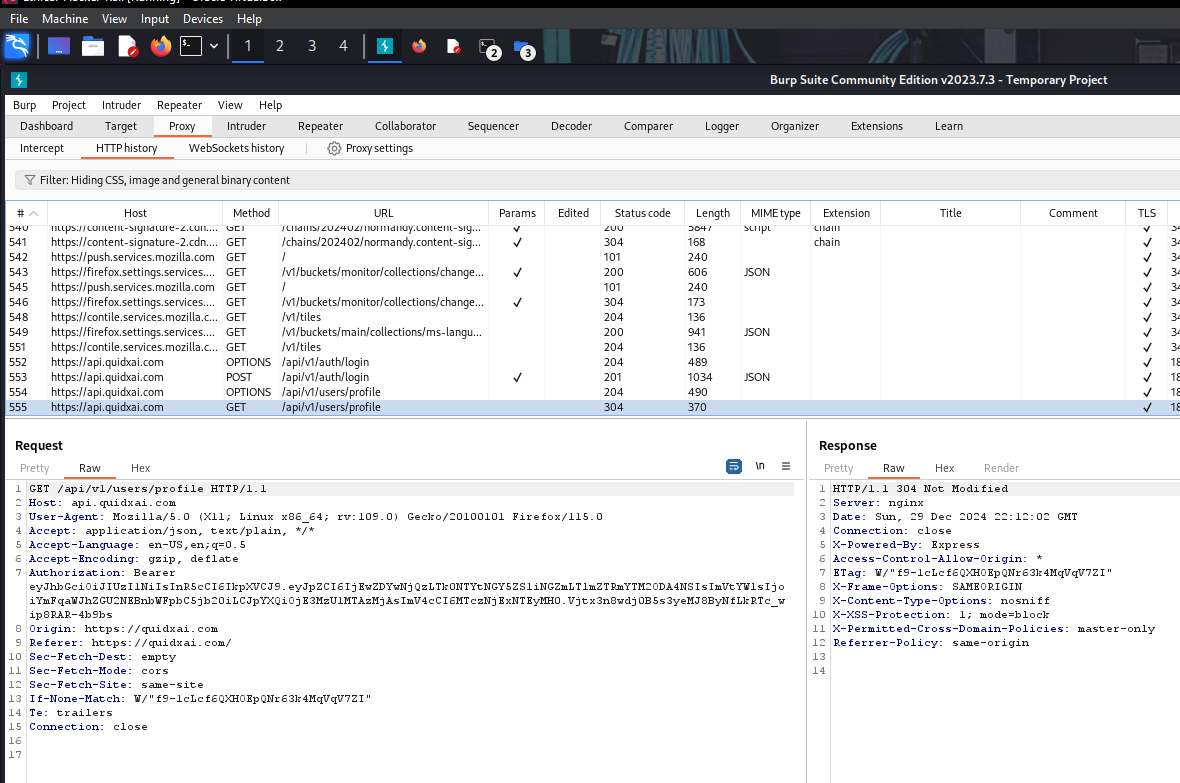Select the Burp Suite taskbar window icon
The image size is (1180, 783).
pyautogui.click(x=385, y=47)
